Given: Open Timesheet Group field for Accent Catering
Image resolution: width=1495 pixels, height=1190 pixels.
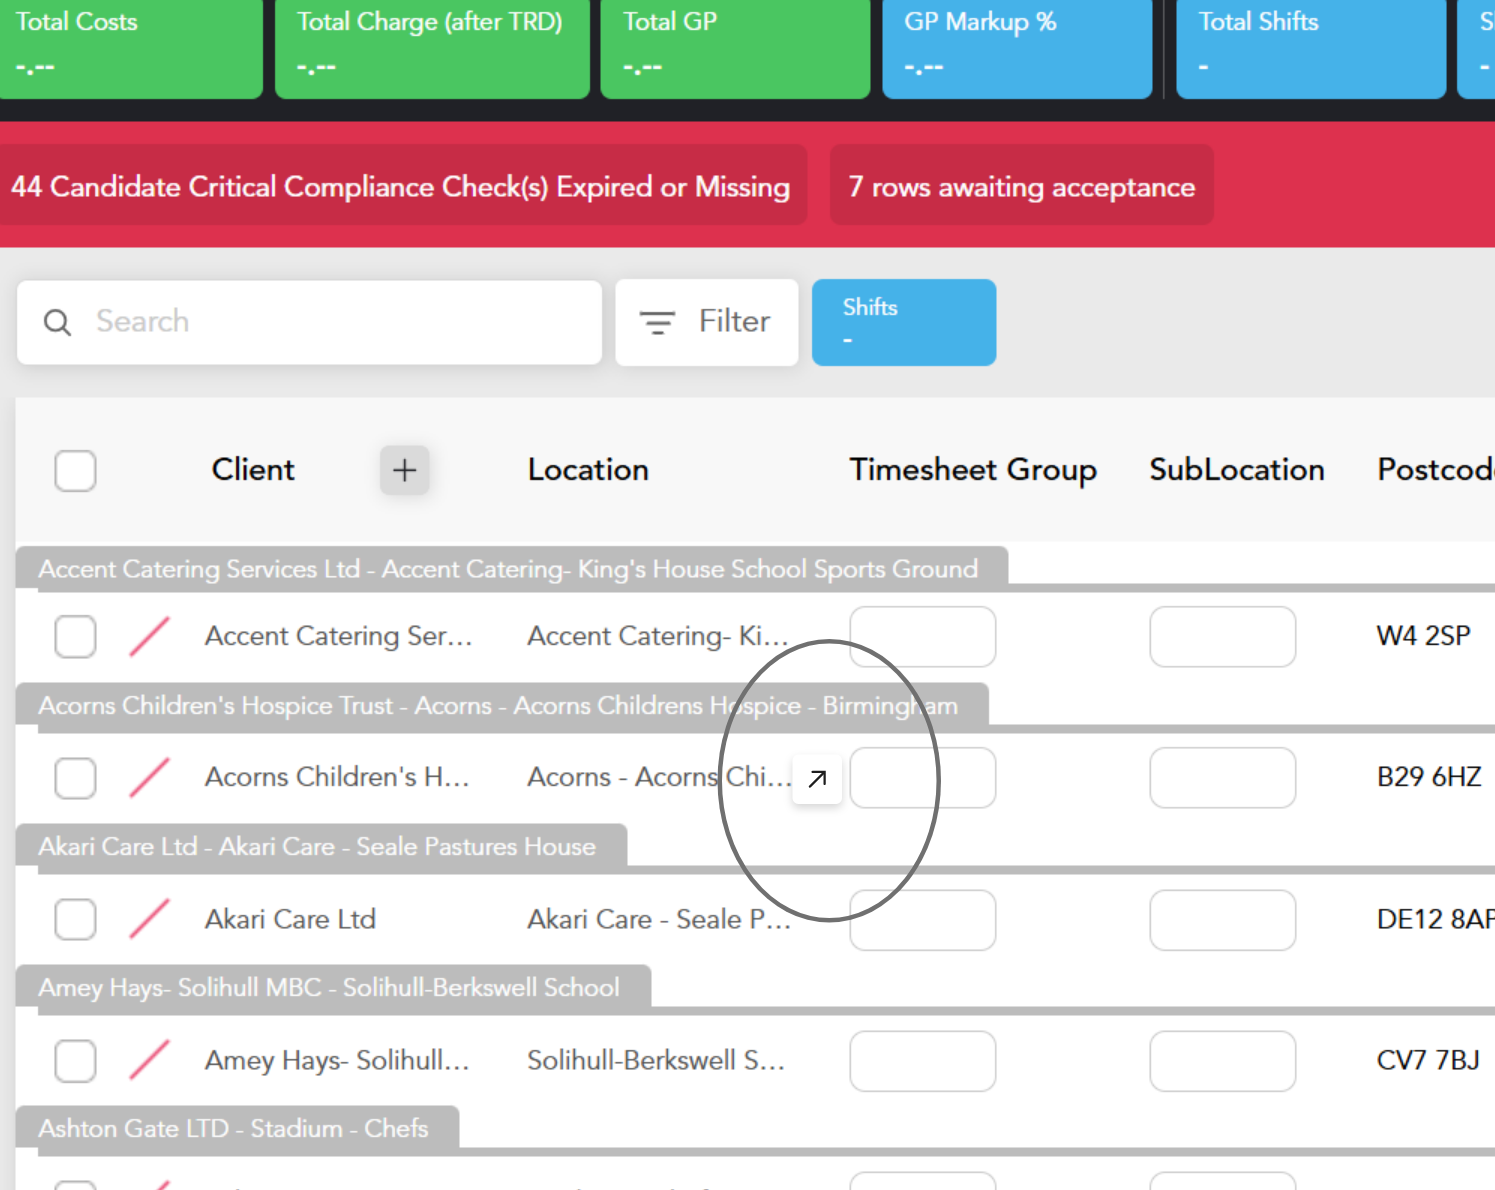Looking at the screenshot, I should [x=922, y=637].
